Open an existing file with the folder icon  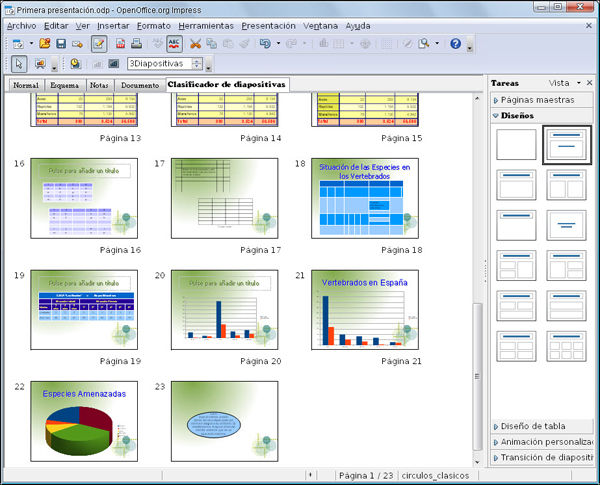coord(45,44)
